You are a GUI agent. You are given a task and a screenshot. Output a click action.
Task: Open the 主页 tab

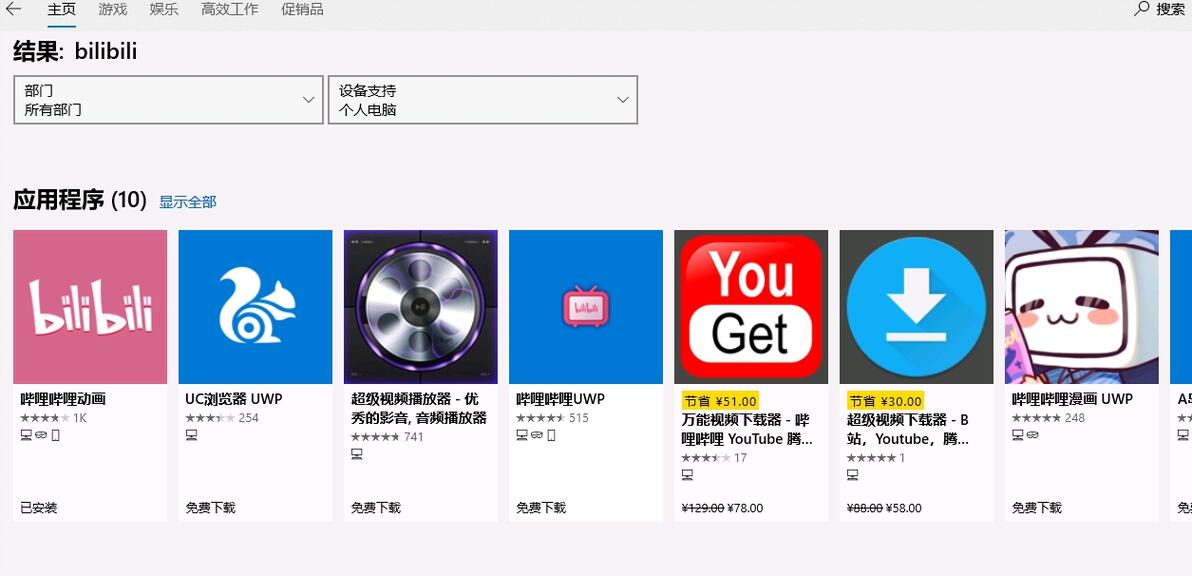click(x=62, y=10)
